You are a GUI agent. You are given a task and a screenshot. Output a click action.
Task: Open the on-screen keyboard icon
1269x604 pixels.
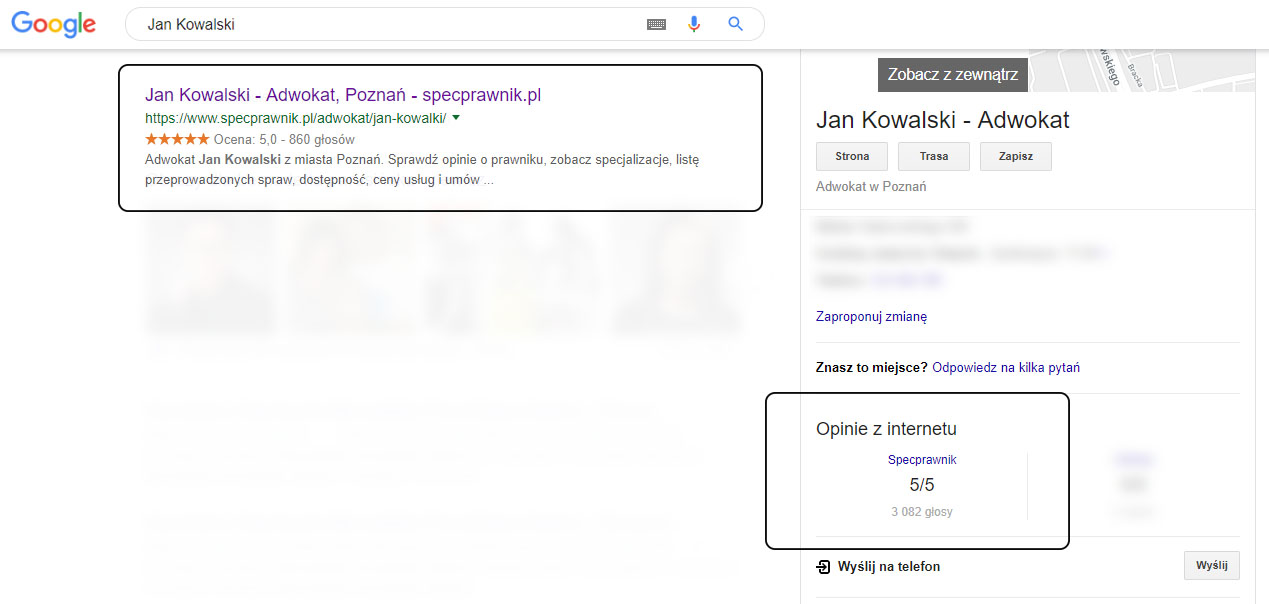point(656,24)
